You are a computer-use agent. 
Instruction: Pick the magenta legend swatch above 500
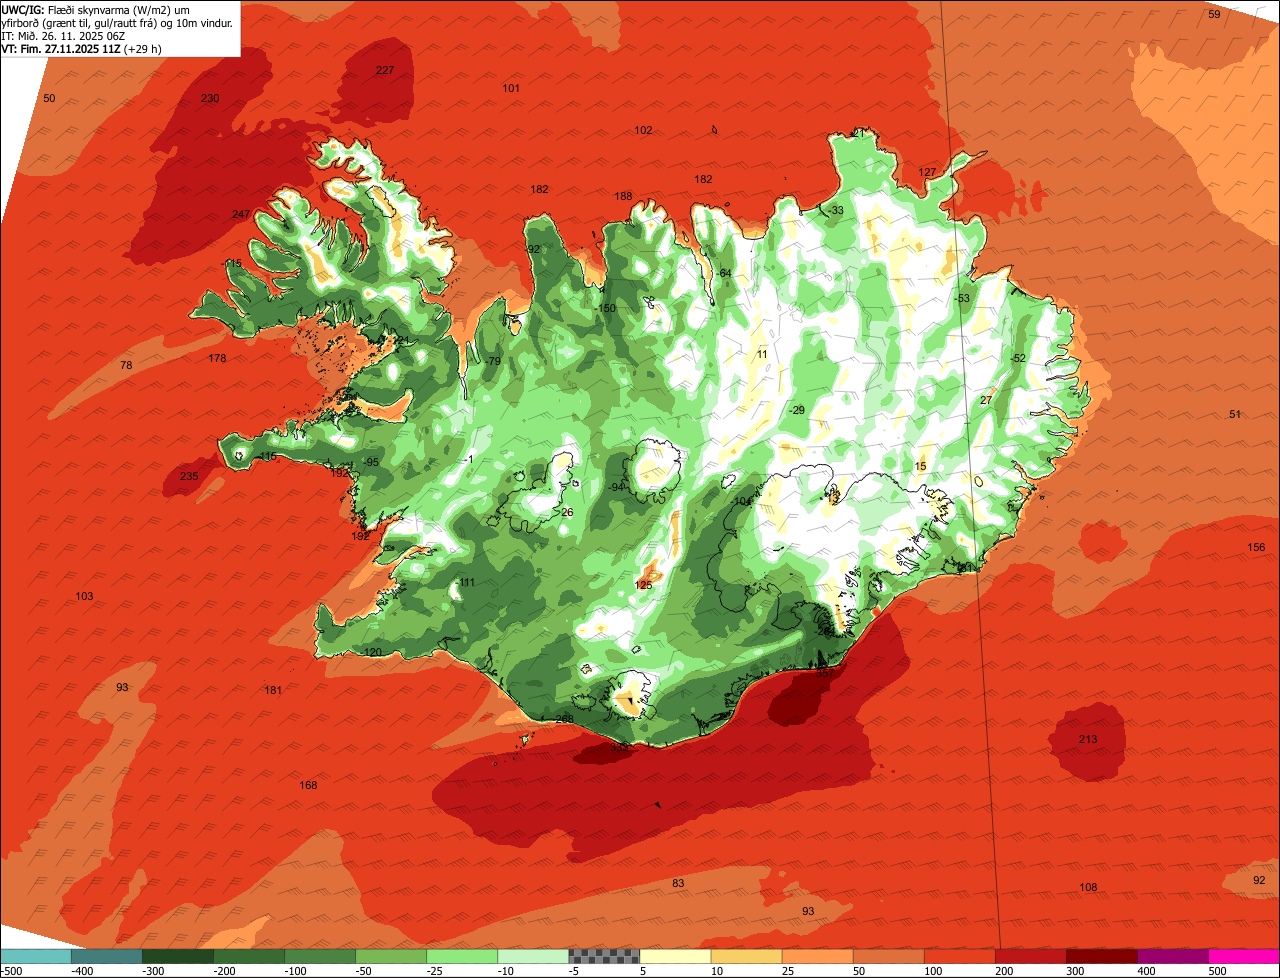(x=1244, y=957)
